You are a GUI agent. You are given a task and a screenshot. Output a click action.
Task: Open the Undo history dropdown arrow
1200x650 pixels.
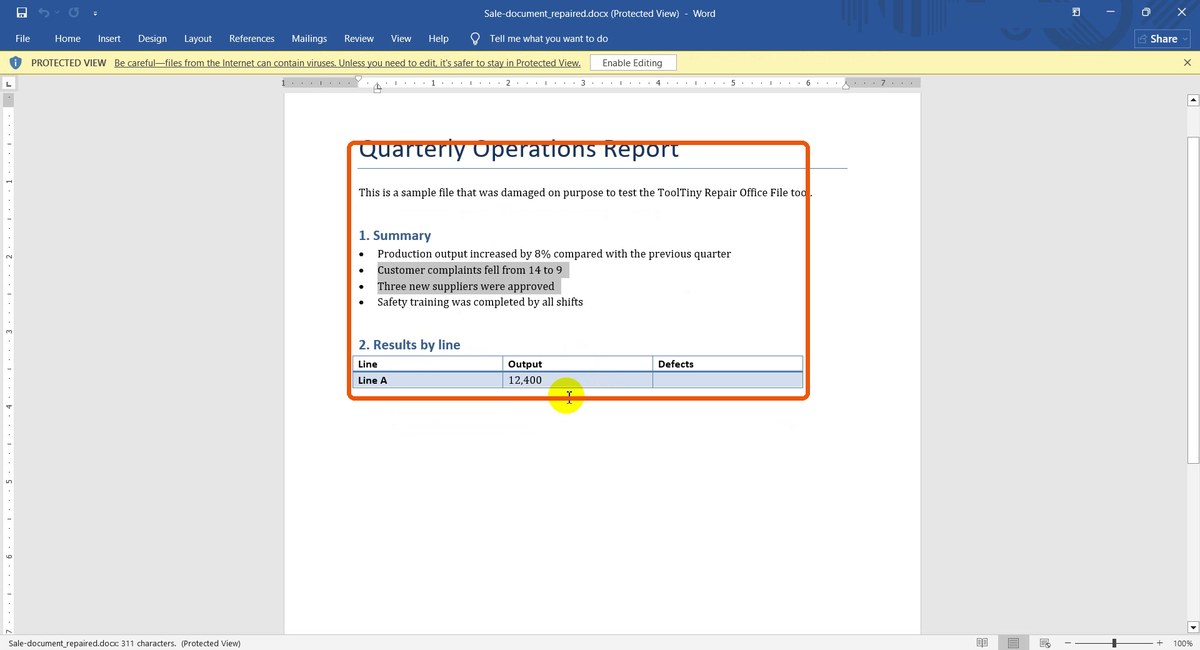pos(56,13)
